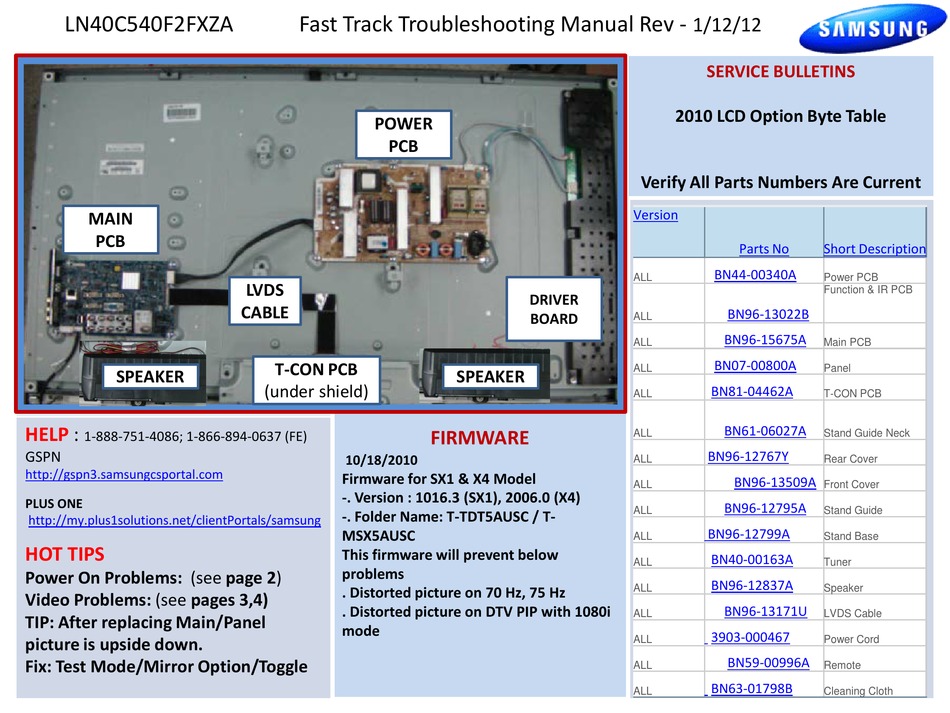Open the gspn3.samsungcsportal.com link

(x=124, y=474)
